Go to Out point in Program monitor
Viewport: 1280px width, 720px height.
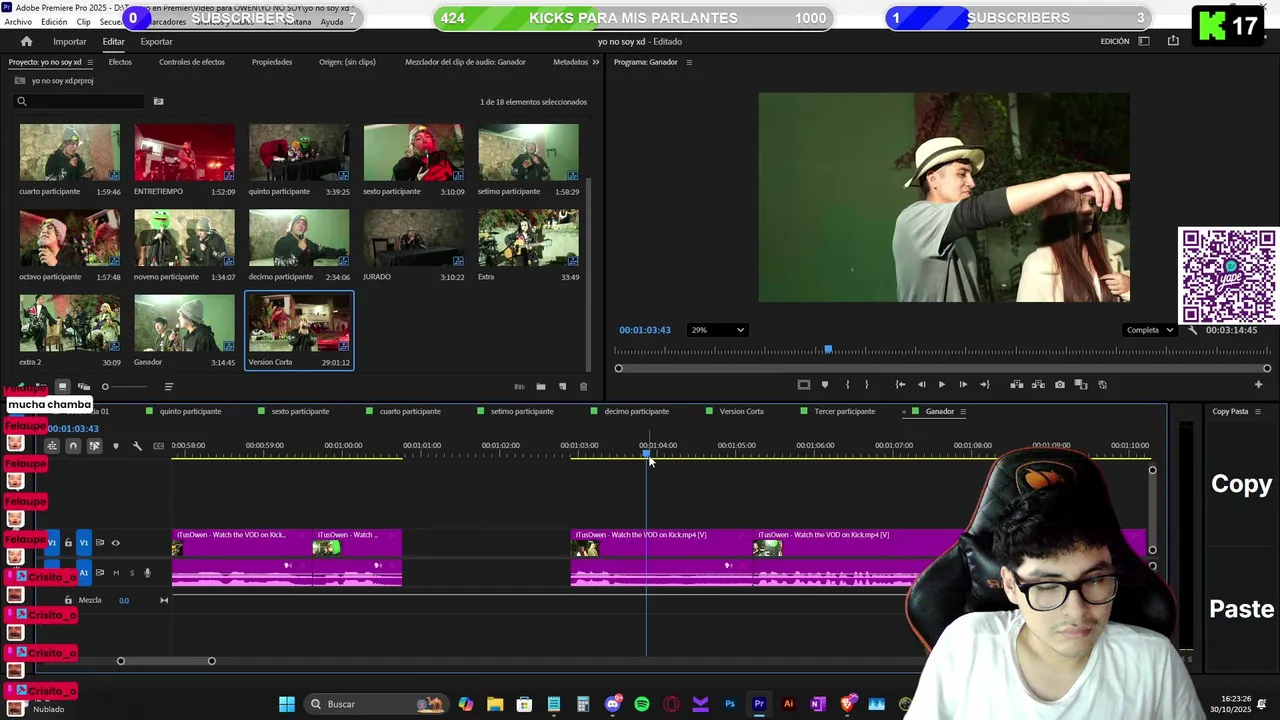pos(985,384)
